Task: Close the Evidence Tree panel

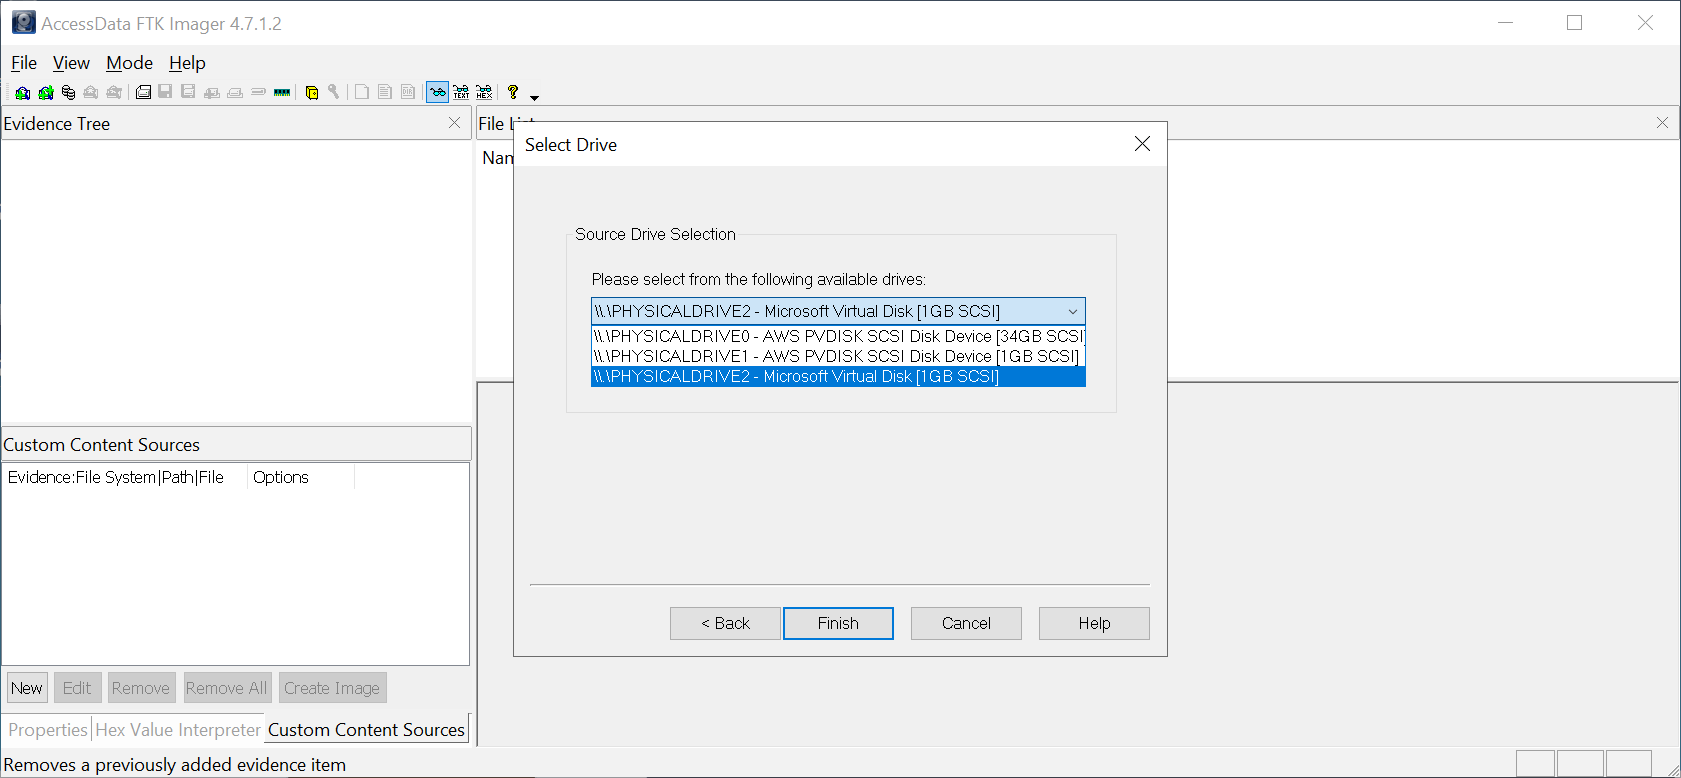Action: 454,123
